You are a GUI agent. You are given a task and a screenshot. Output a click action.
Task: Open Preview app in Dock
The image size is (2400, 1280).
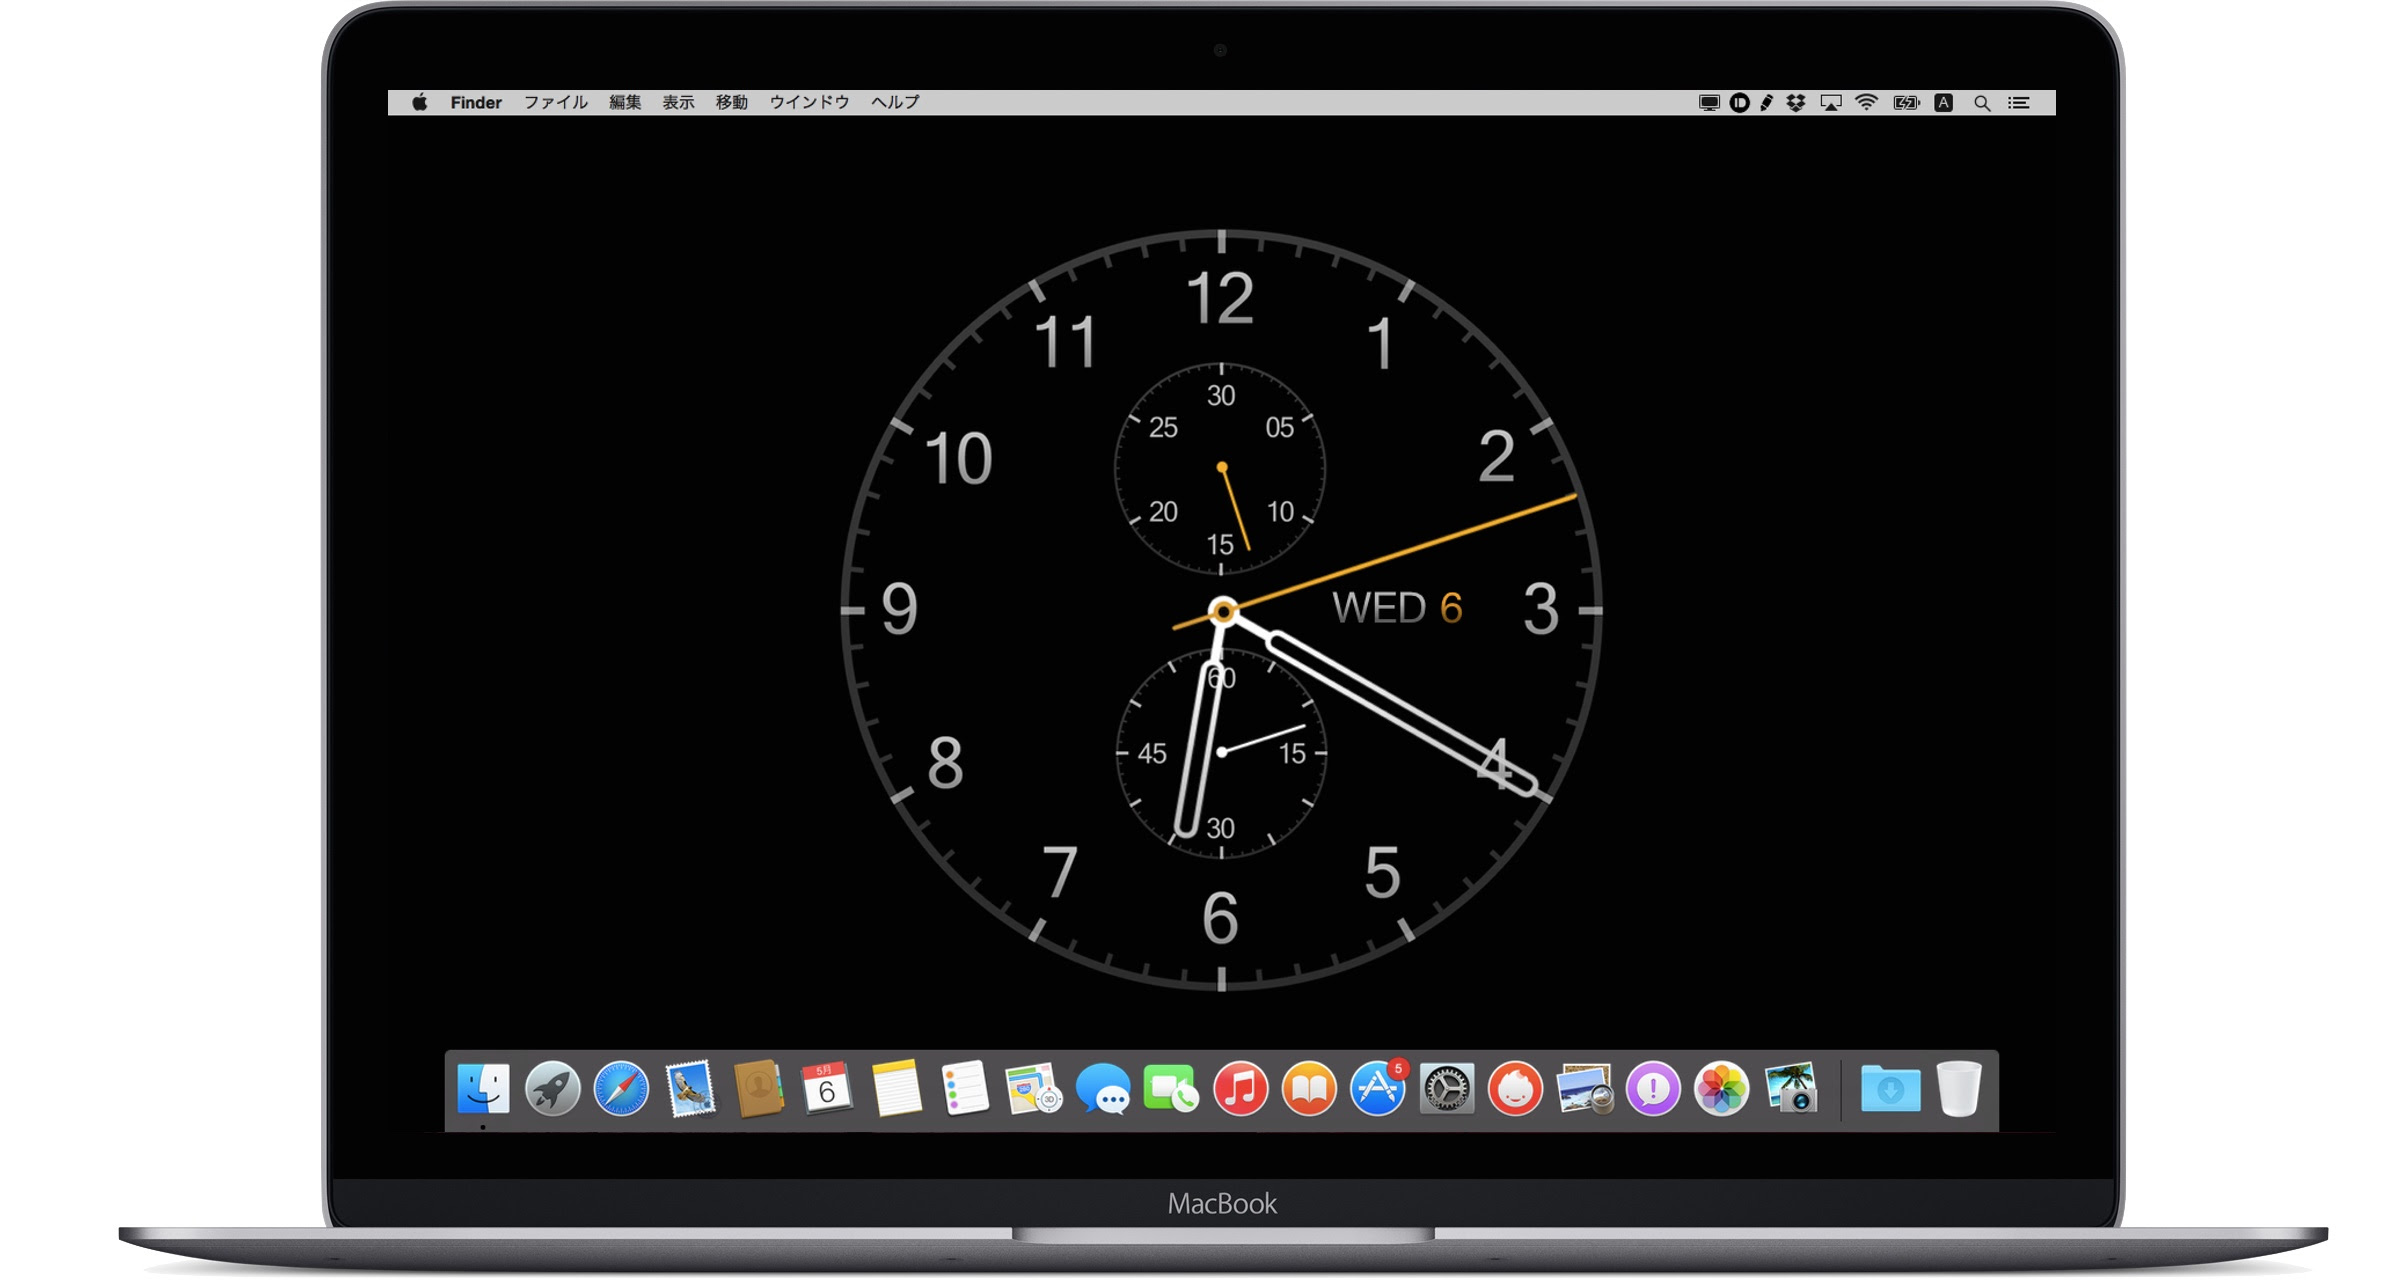coord(1585,1089)
